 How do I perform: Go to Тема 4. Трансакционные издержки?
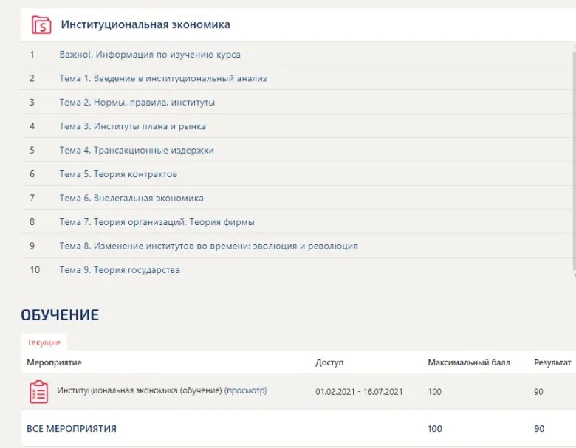136,150
